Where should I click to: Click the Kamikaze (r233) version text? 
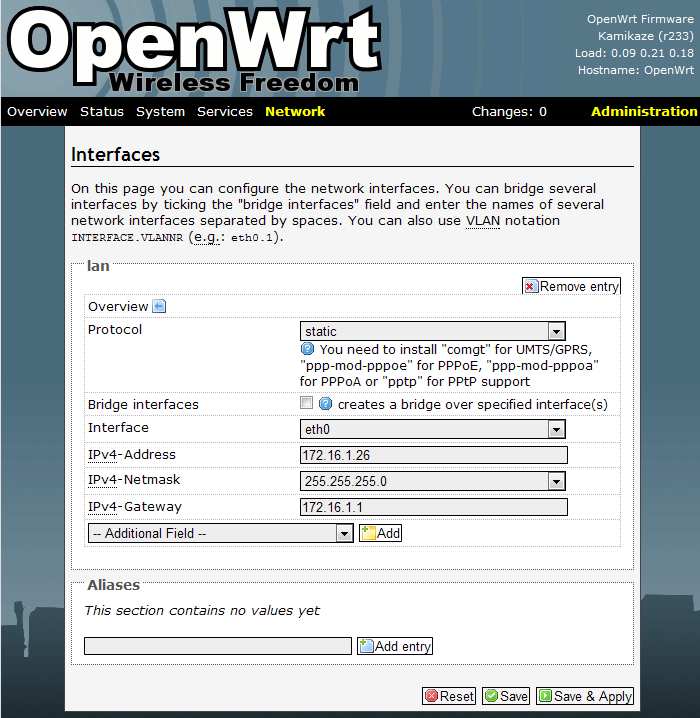tap(646, 36)
